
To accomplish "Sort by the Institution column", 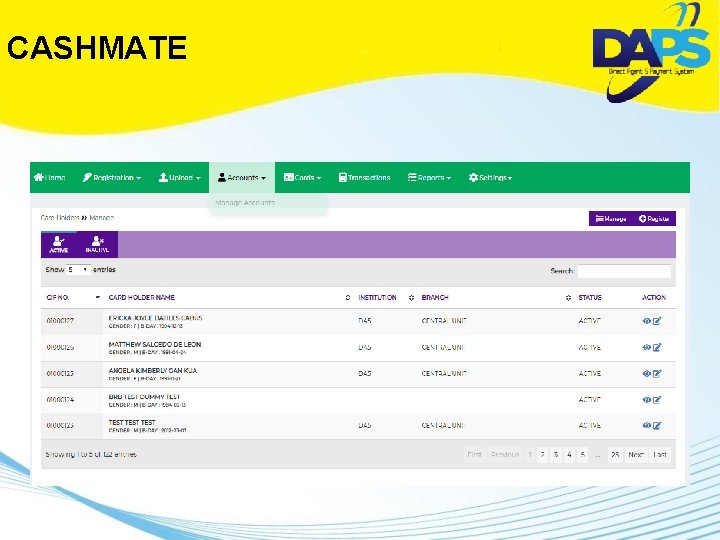I will pos(386,298).
